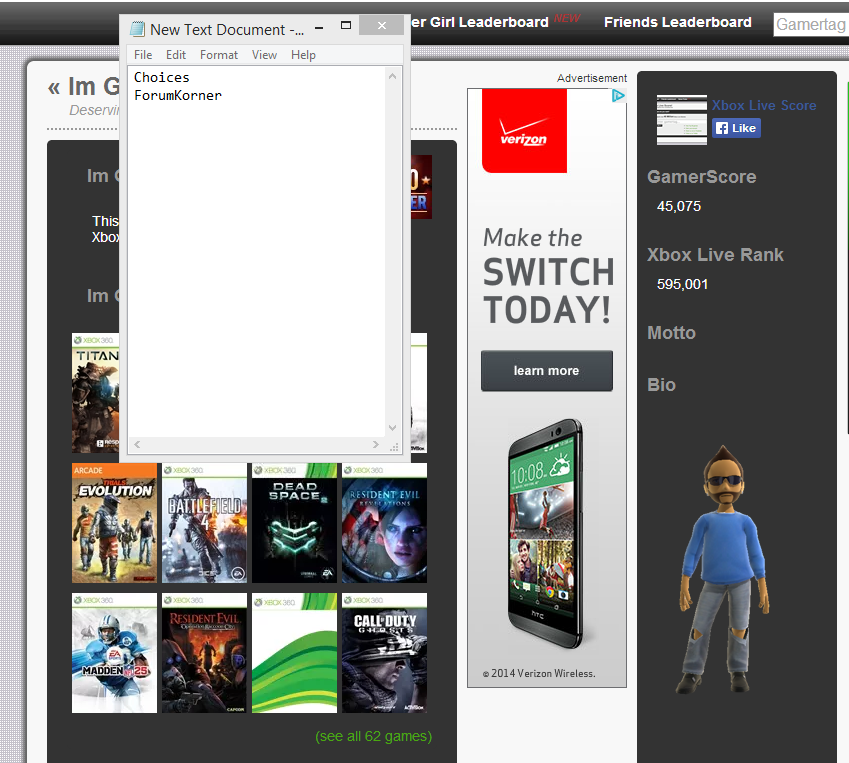Click Notepad vertical scrollbar down arrow
The image size is (849, 763).
click(x=393, y=428)
